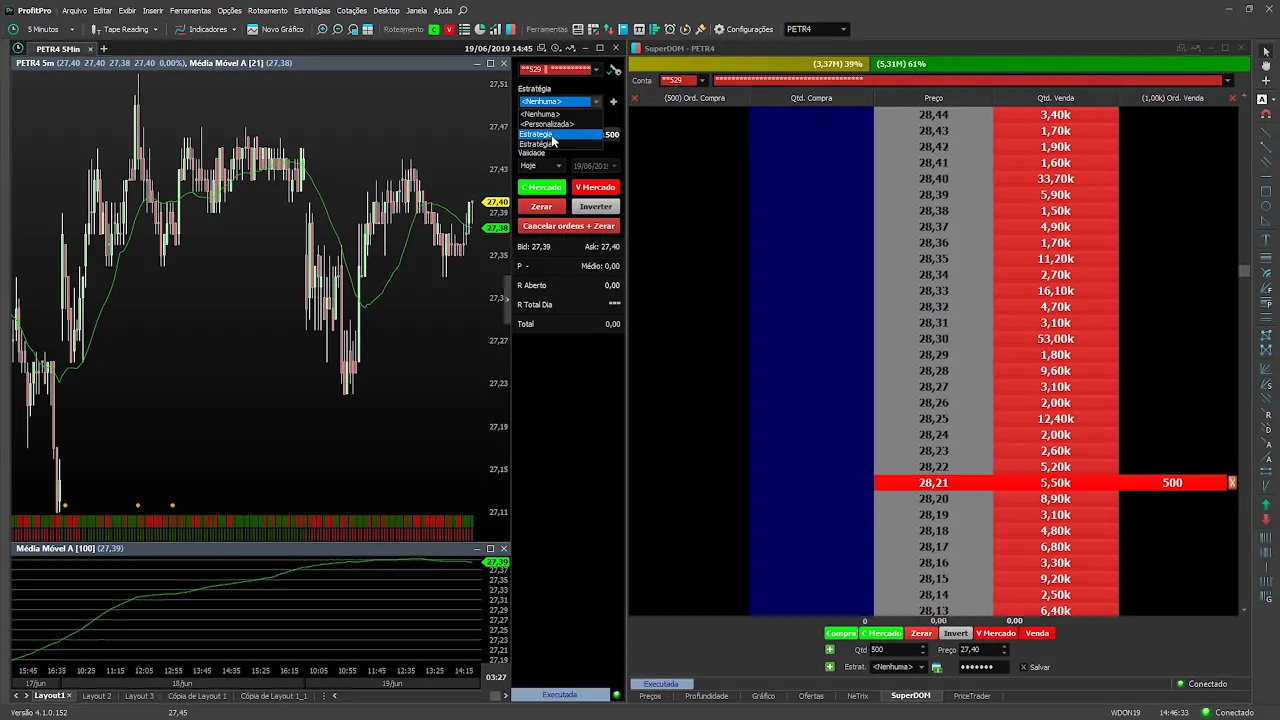Viewport: 1280px width, 720px height.
Task: Open the Roteamento menu
Action: [x=267, y=10]
